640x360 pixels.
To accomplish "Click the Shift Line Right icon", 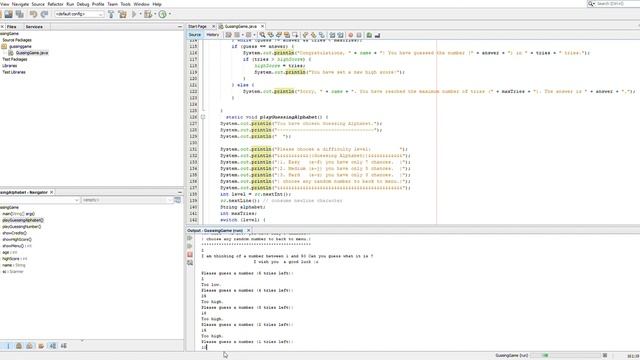I will [x=340, y=35].
